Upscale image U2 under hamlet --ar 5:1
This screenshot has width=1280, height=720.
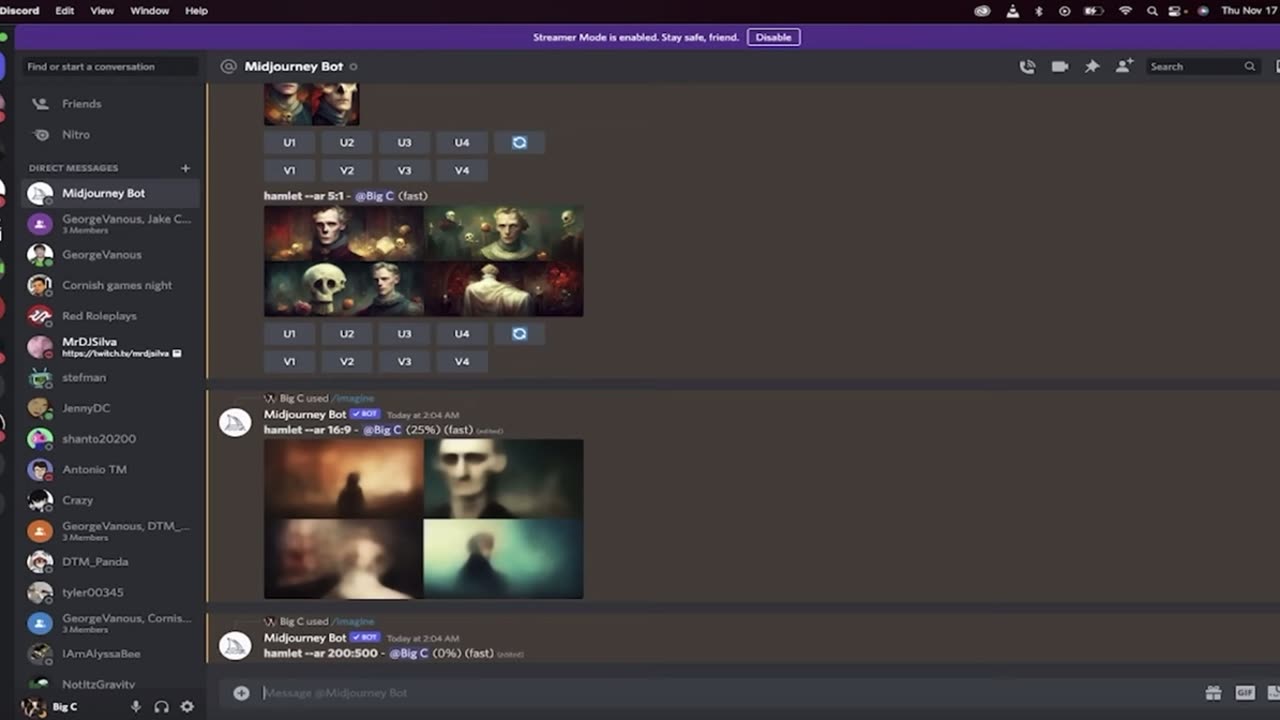tap(347, 334)
